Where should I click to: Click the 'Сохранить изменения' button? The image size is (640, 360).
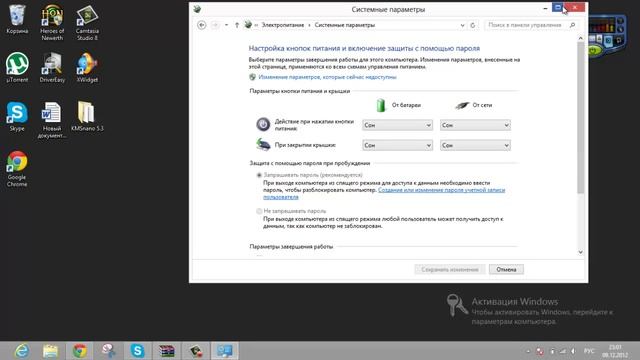[x=449, y=269]
